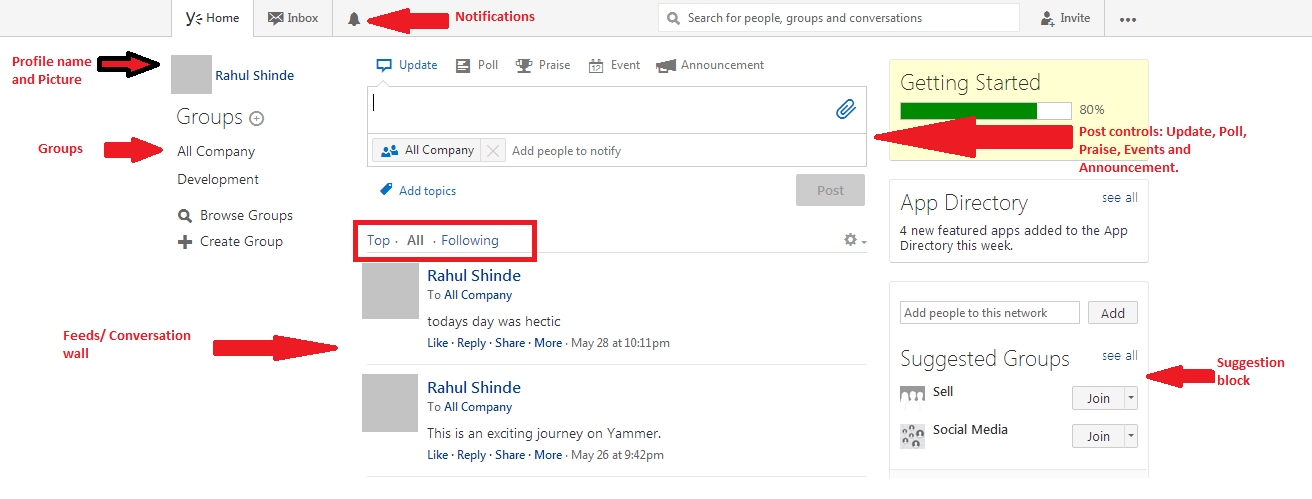
Task: Open the three-dot more options menu
Action: point(1128,19)
